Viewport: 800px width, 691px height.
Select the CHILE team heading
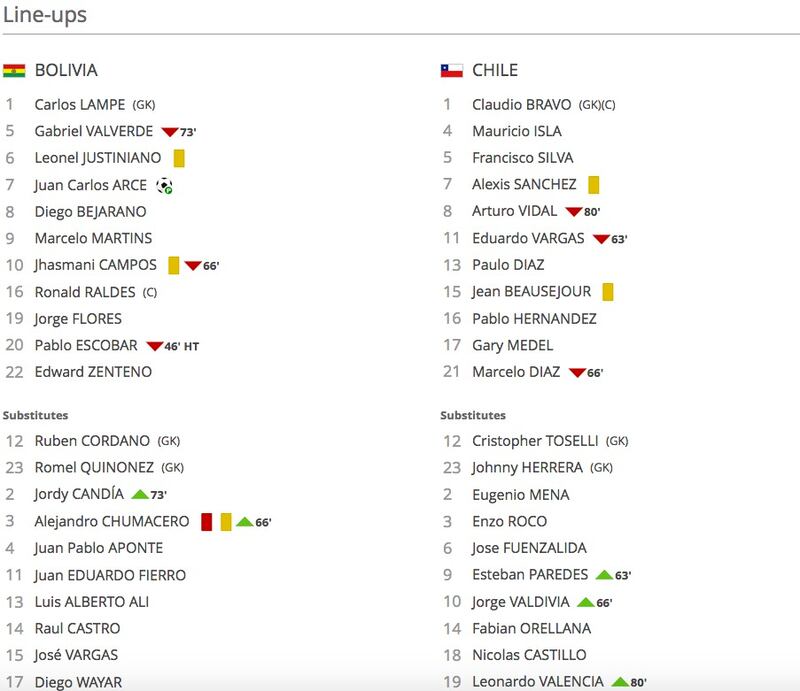pos(495,70)
